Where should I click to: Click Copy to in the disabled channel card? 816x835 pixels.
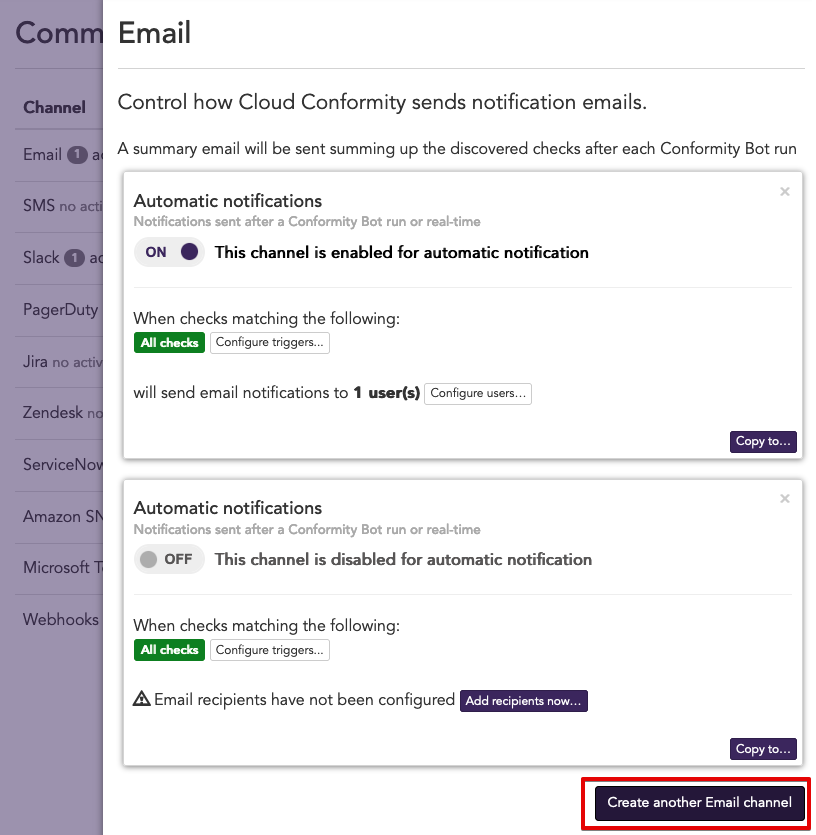point(763,749)
